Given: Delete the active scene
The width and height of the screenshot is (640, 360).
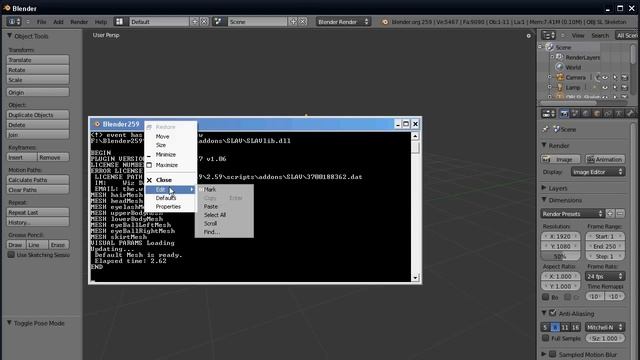Looking at the screenshot, I should pos(303,22).
